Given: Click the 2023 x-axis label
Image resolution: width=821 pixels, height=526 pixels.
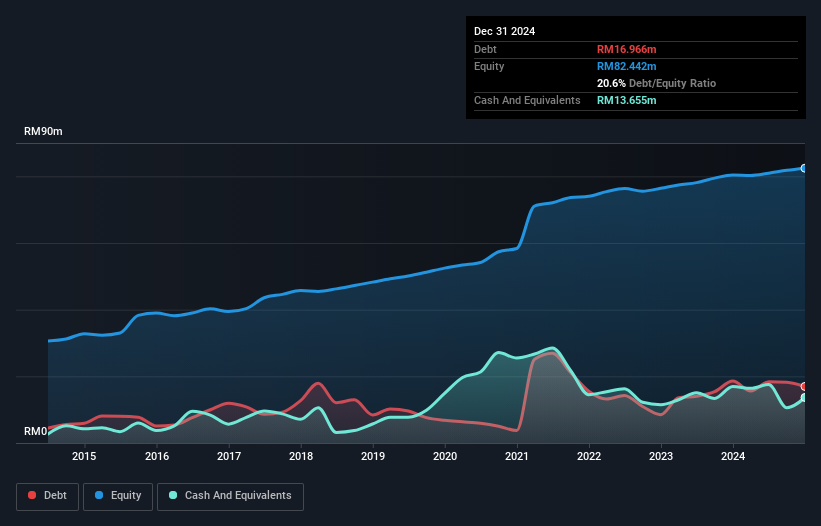Looking at the screenshot, I should (661, 456).
